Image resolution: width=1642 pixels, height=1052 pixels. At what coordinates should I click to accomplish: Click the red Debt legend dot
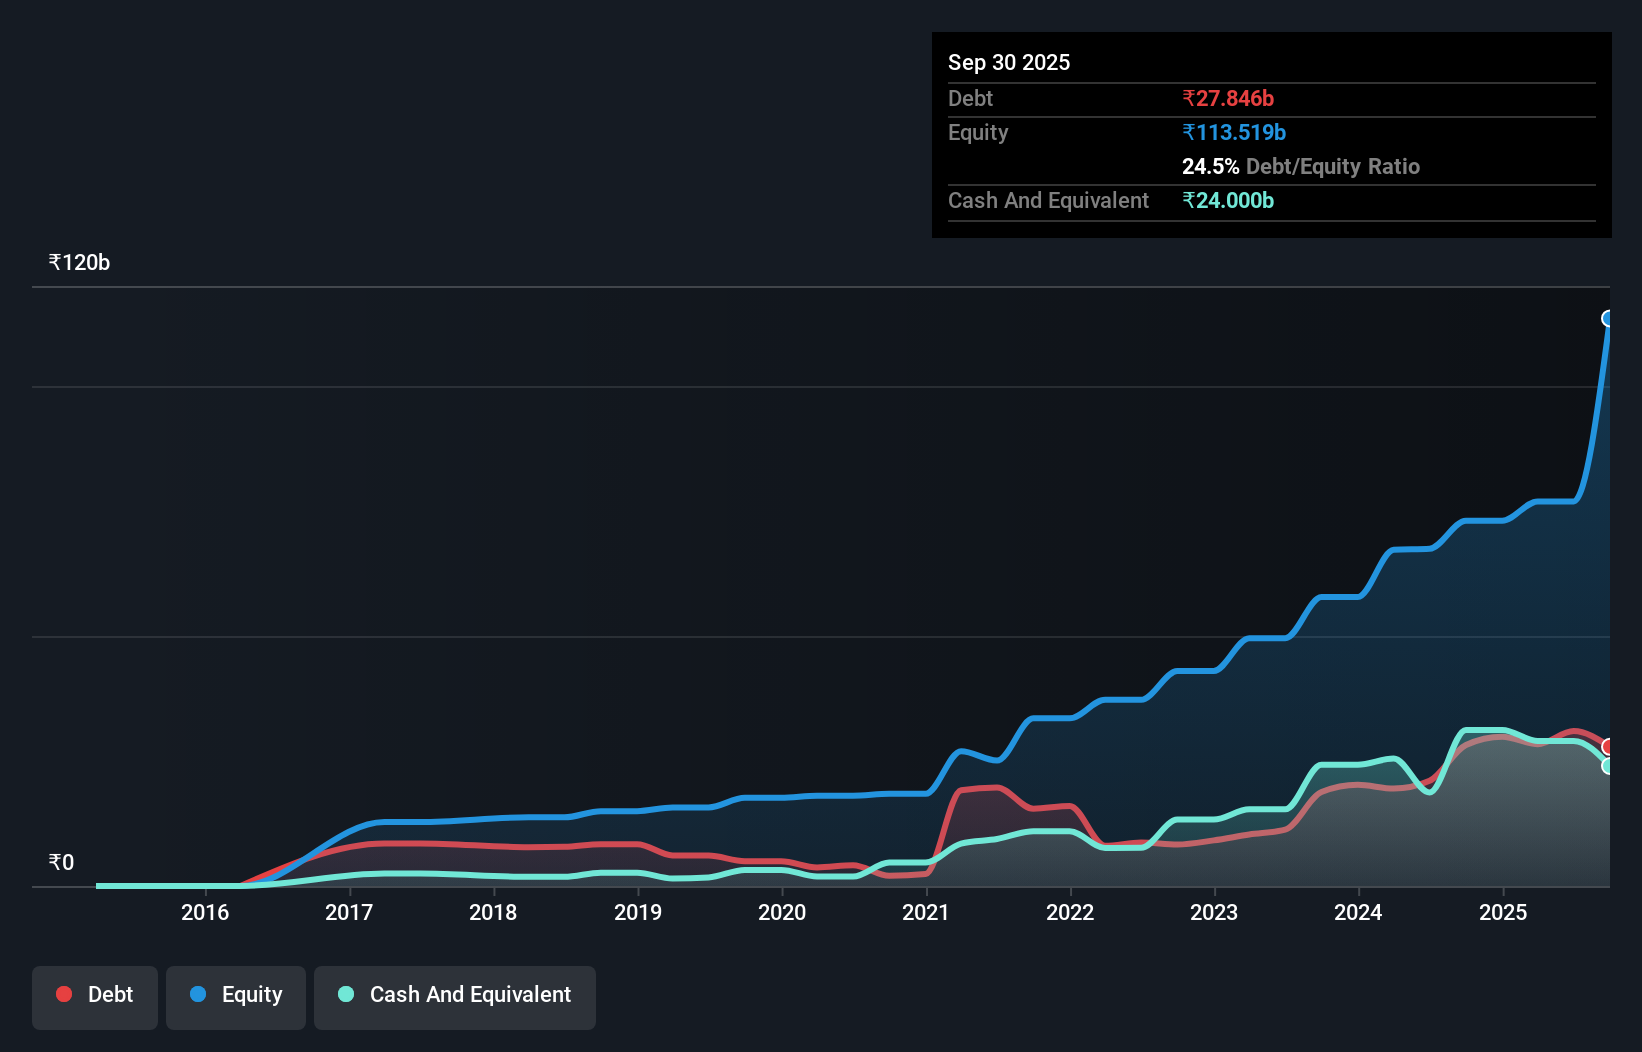click(63, 994)
